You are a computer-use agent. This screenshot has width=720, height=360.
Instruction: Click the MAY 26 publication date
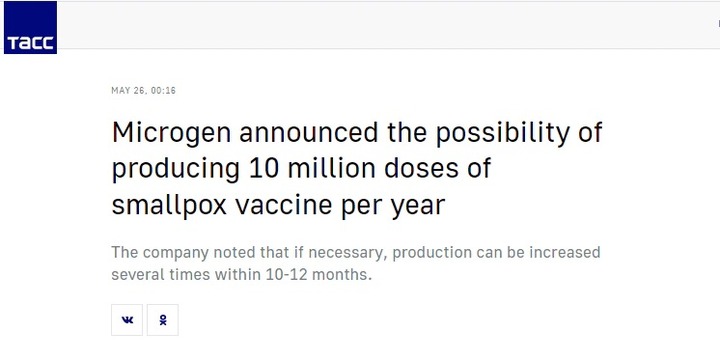(128, 90)
